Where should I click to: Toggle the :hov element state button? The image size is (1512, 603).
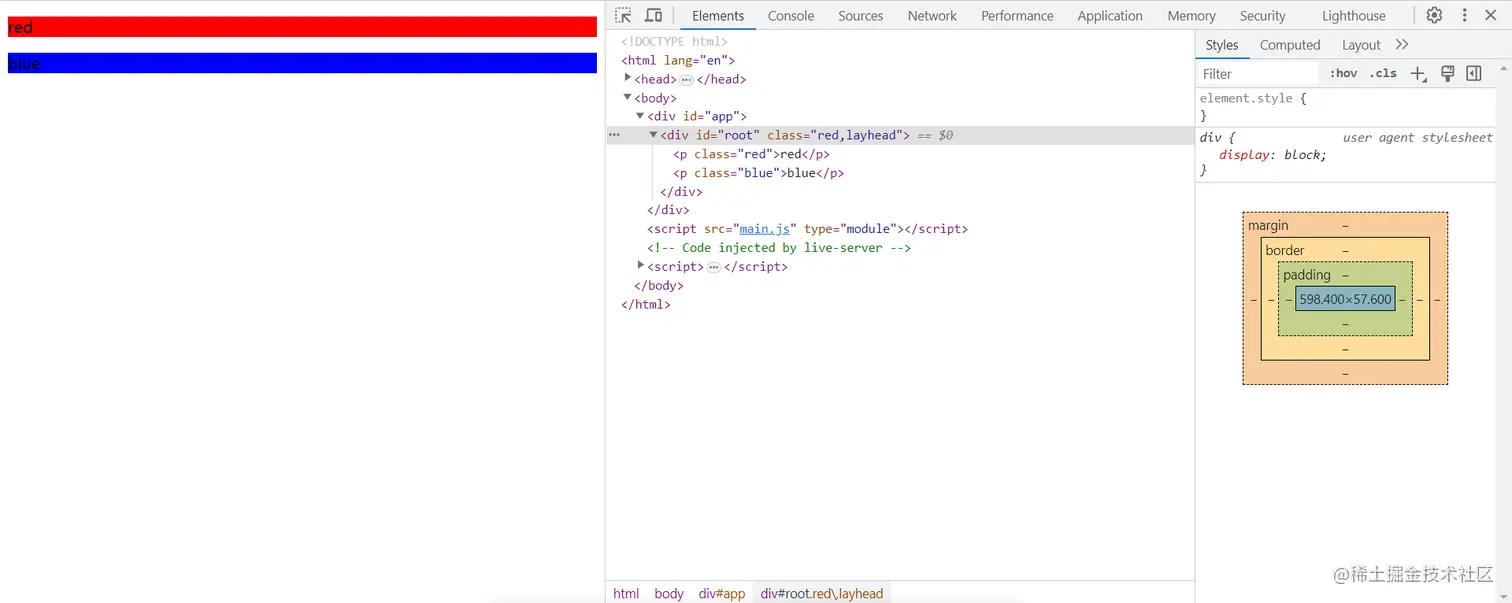[1344, 73]
